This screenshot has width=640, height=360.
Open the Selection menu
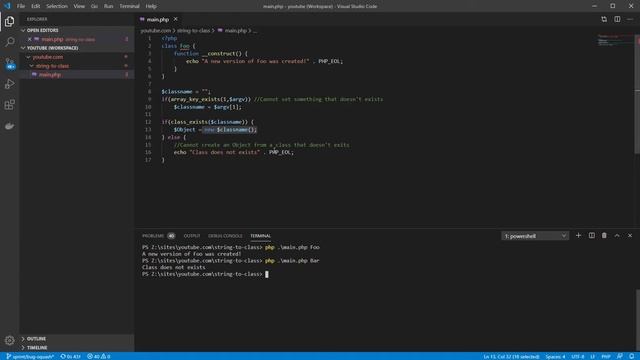pos(57,6)
